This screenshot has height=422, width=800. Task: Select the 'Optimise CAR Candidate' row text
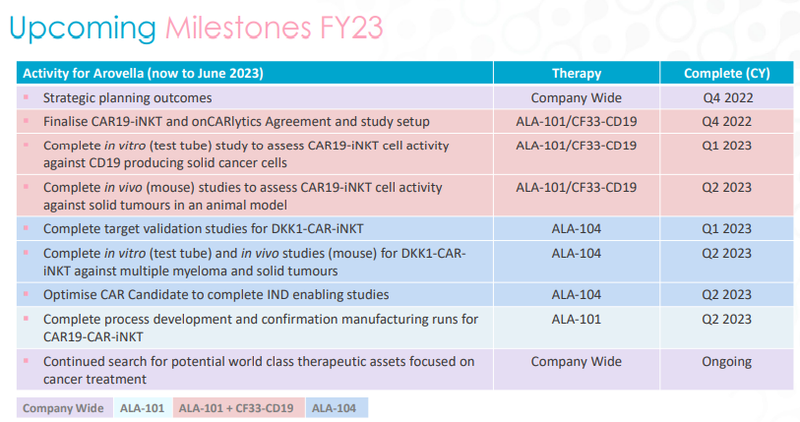click(216, 294)
